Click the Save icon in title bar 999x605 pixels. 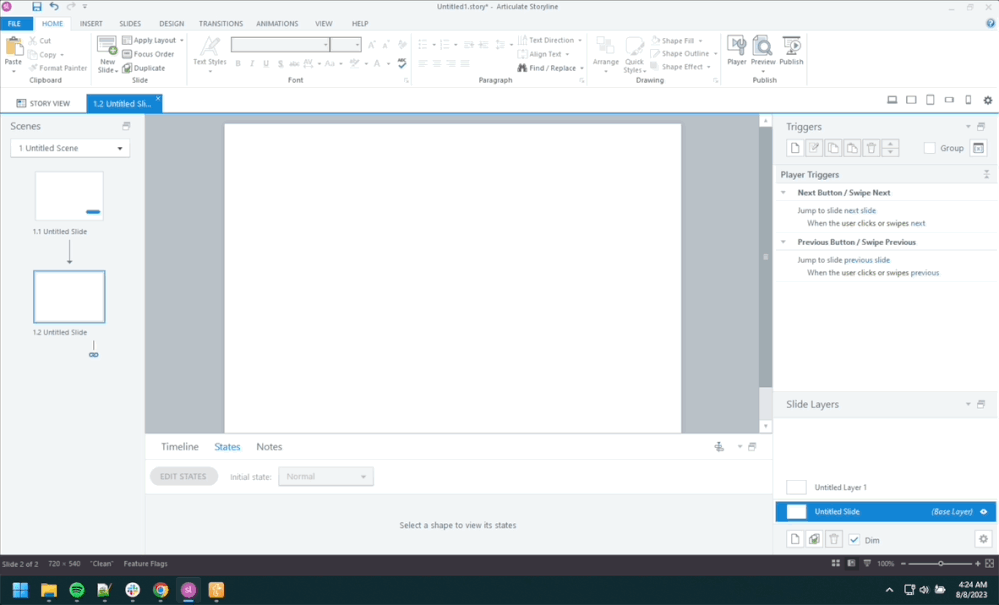click(x=37, y=7)
